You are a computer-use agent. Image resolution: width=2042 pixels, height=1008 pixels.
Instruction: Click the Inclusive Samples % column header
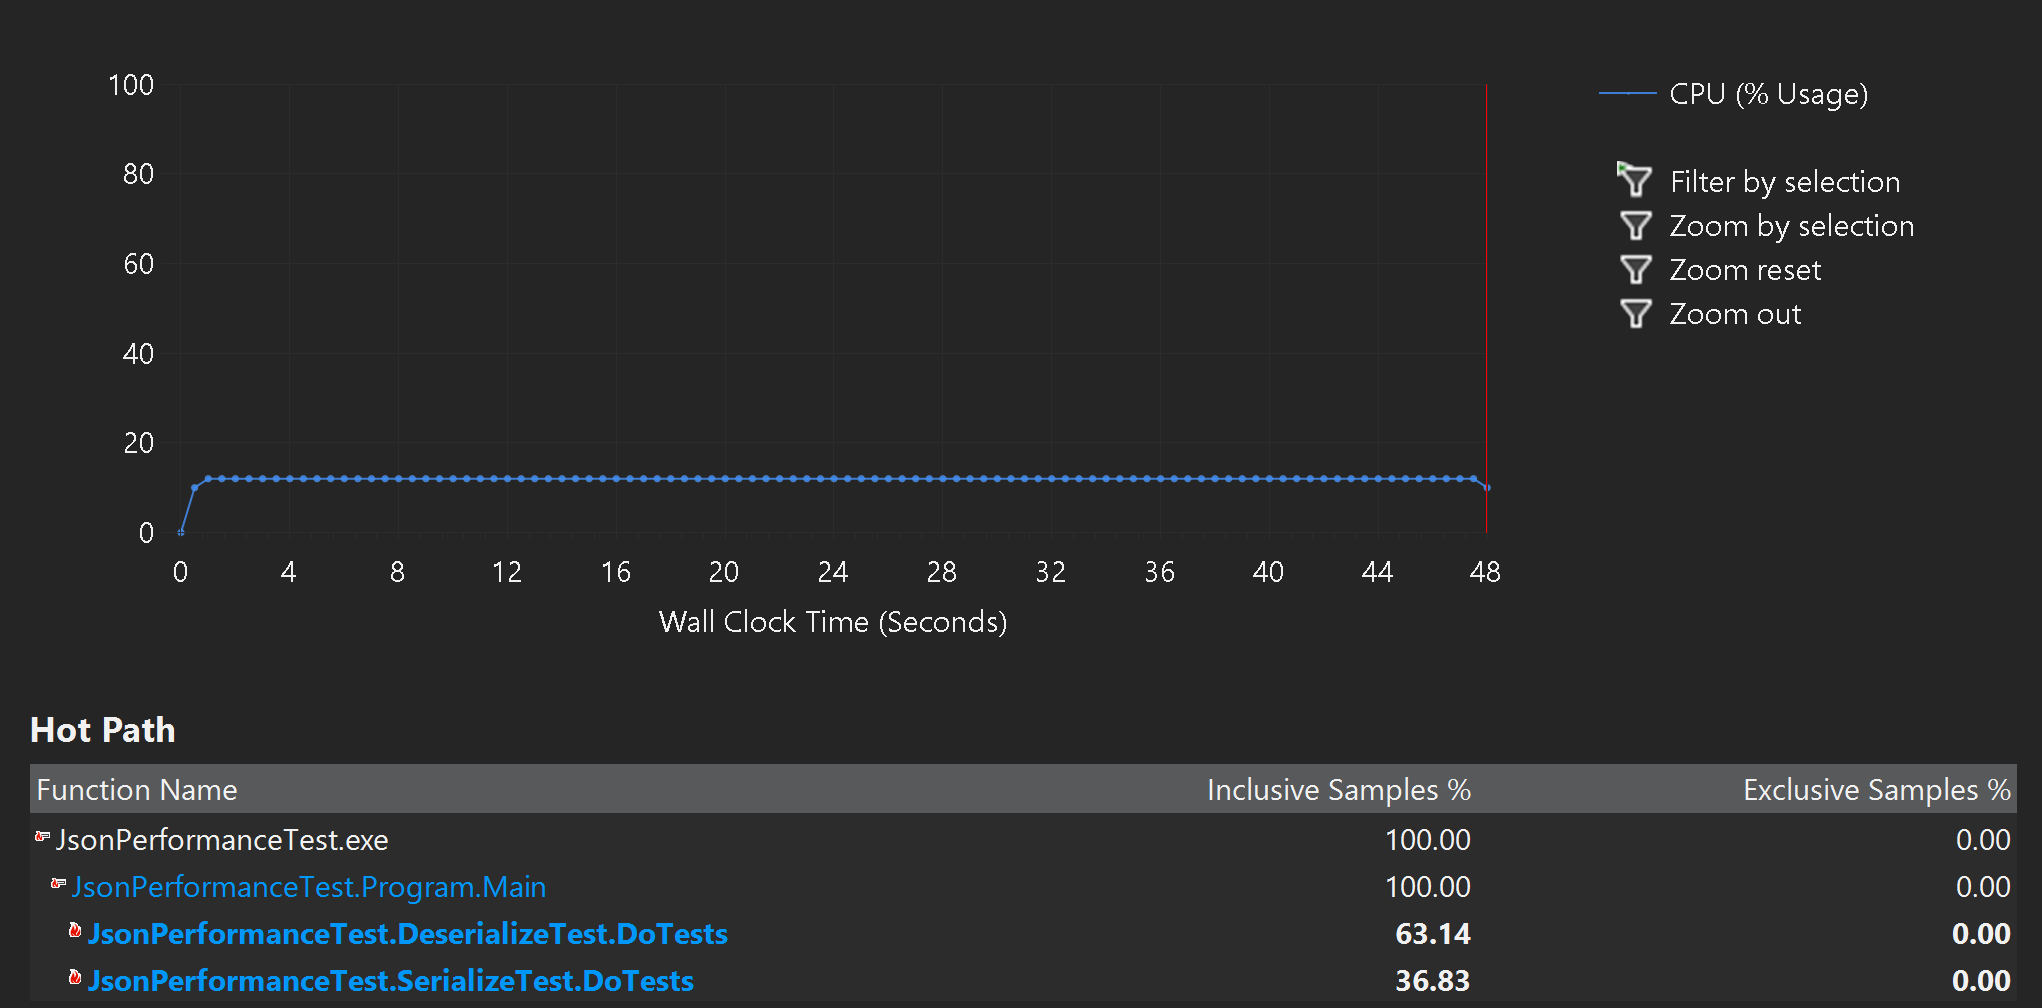pyautogui.click(x=1339, y=790)
